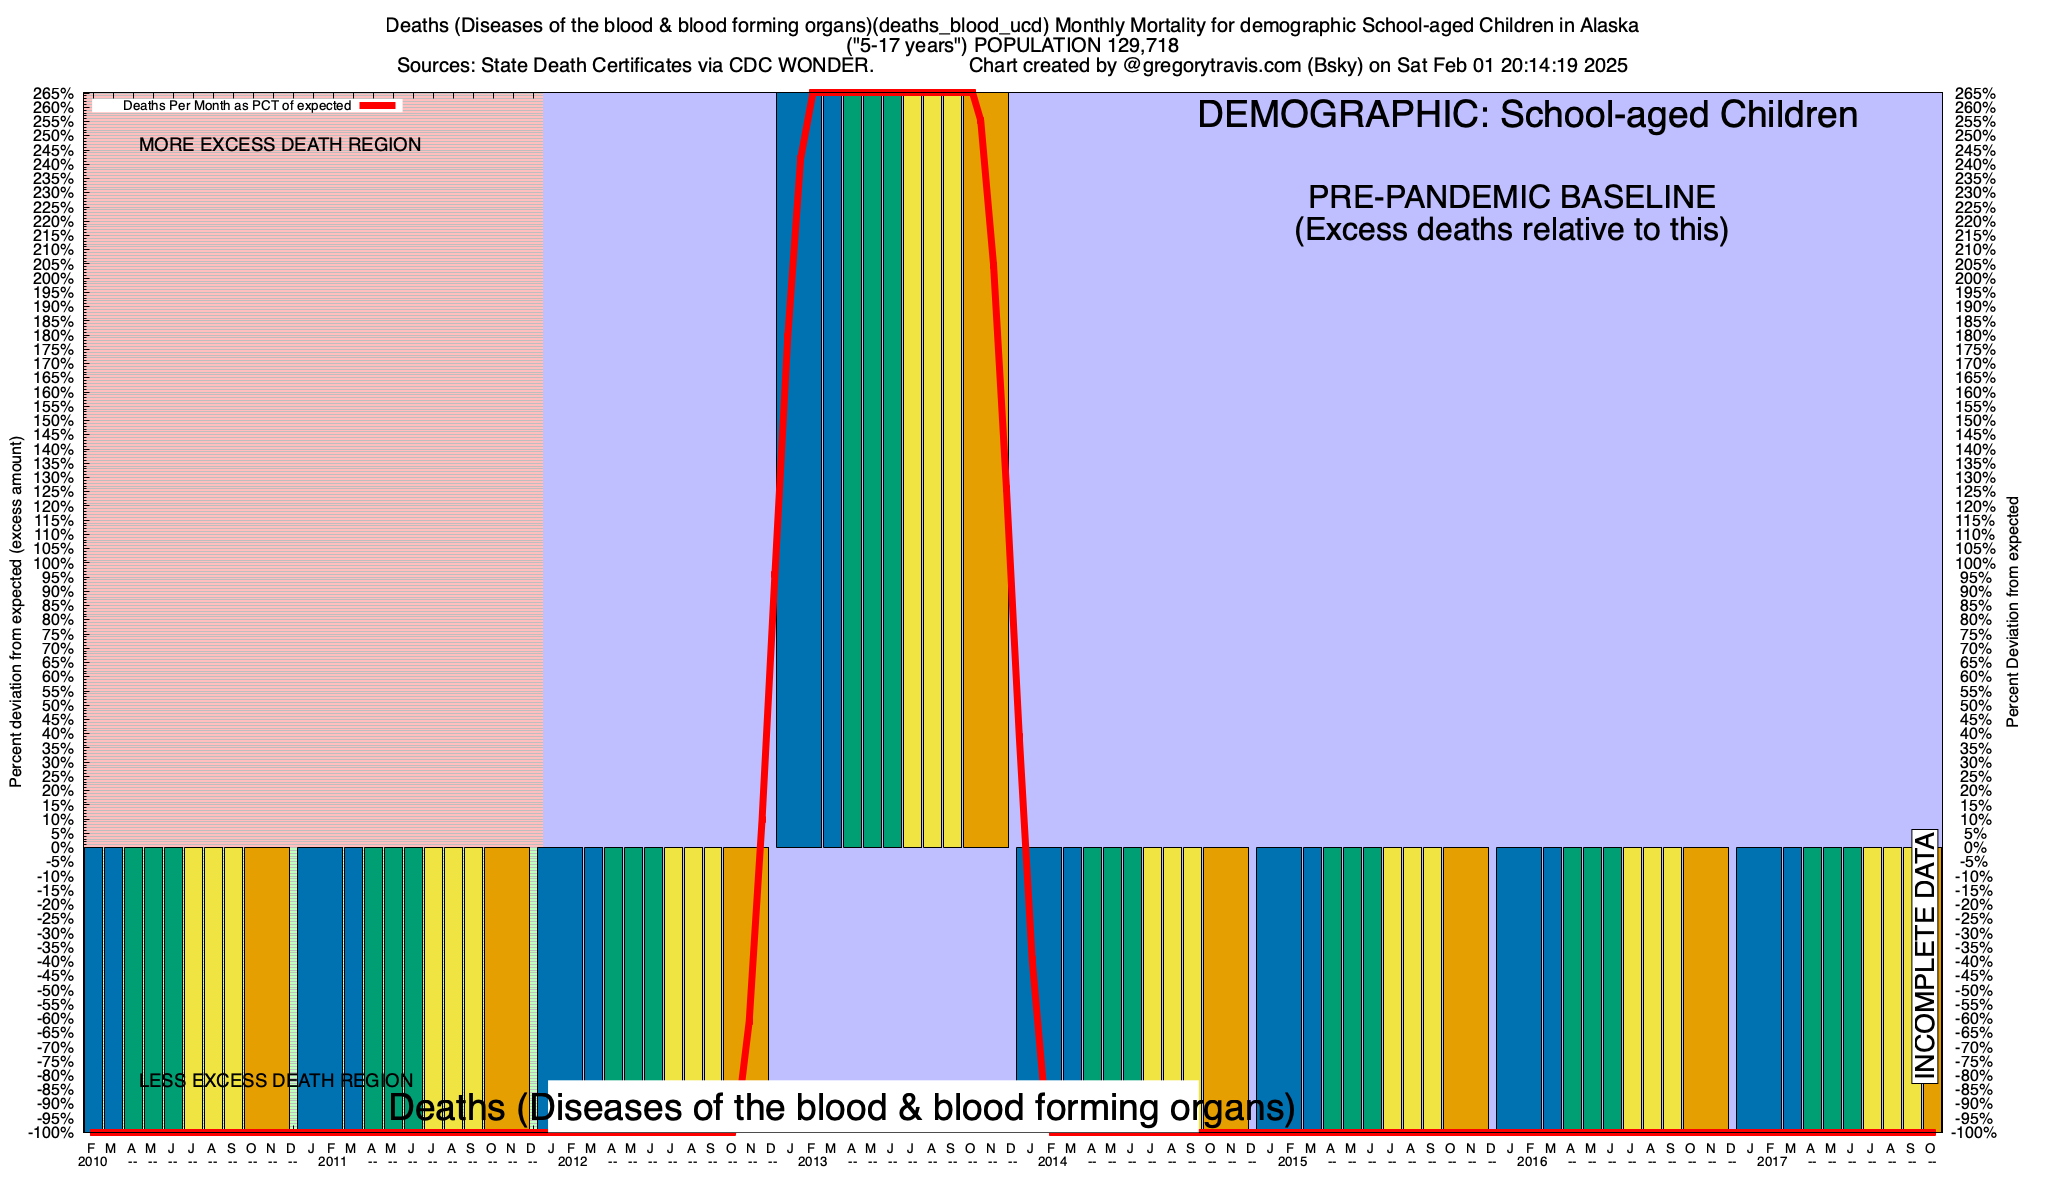Click the 2013 year label on x-axis
Screen dimensions: 2048x1200
[x=812, y=1162]
